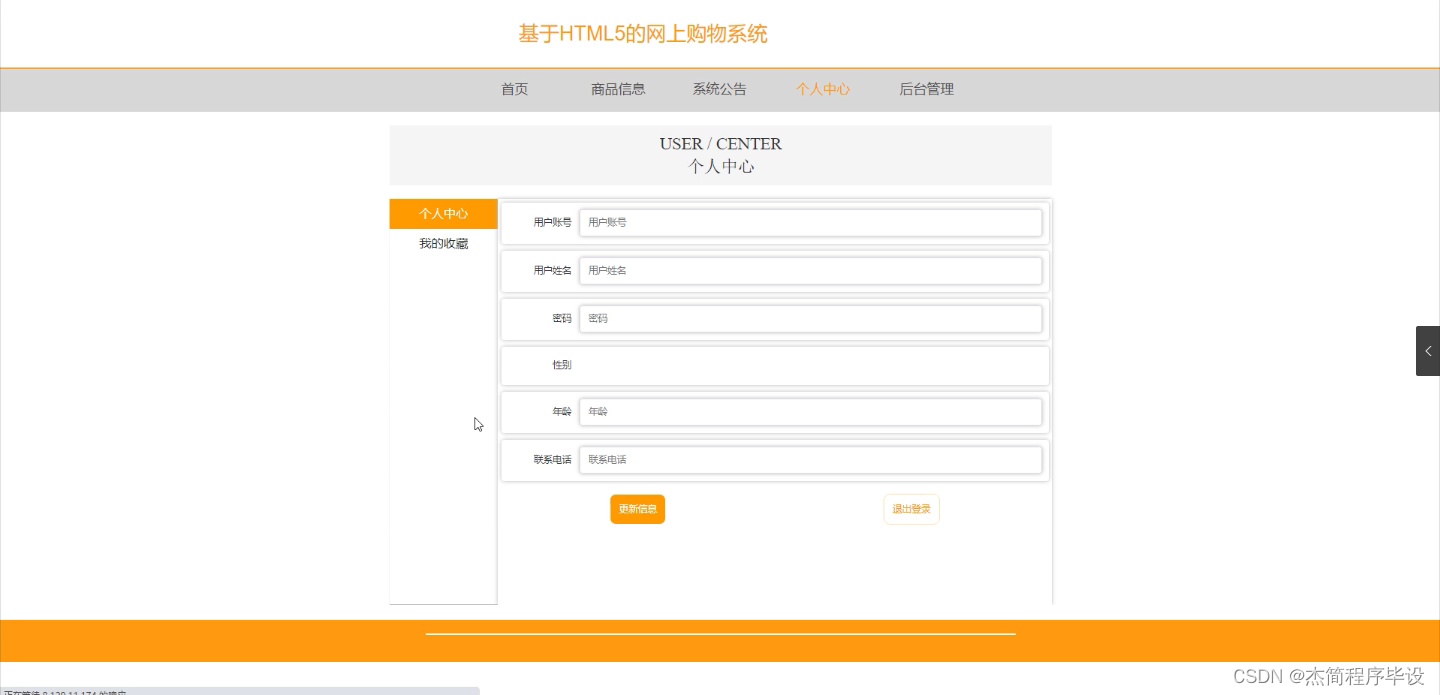
Task: Click the 用户账号 field label
Action: tap(552, 223)
